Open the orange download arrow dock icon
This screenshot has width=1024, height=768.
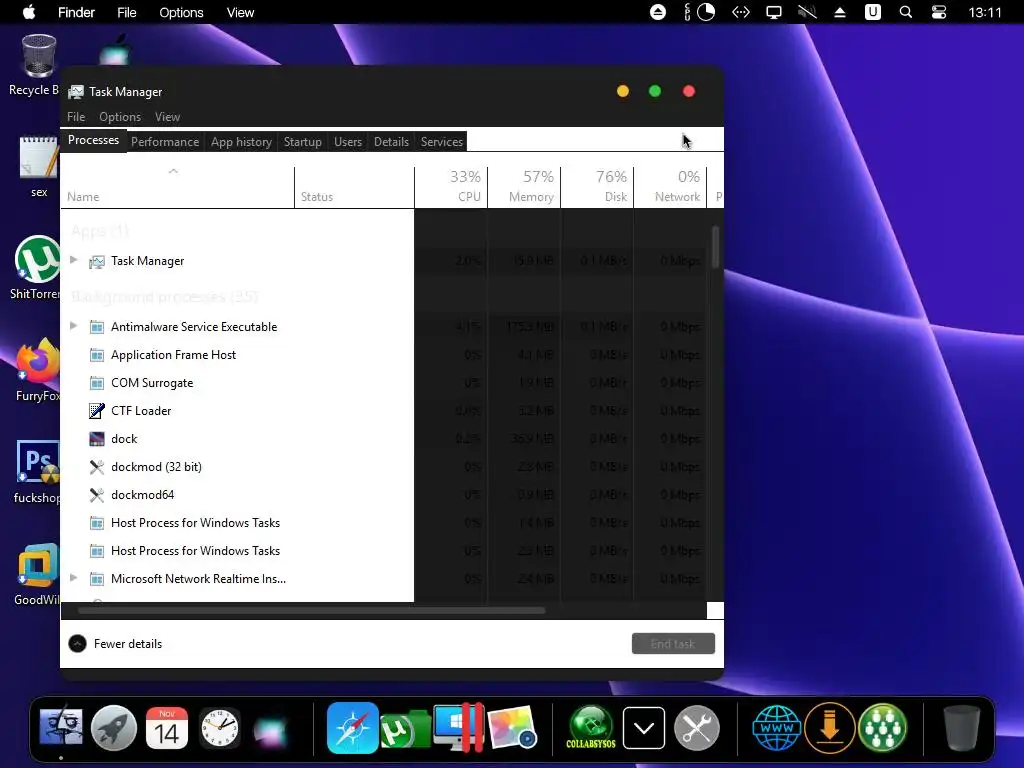tap(829, 728)
